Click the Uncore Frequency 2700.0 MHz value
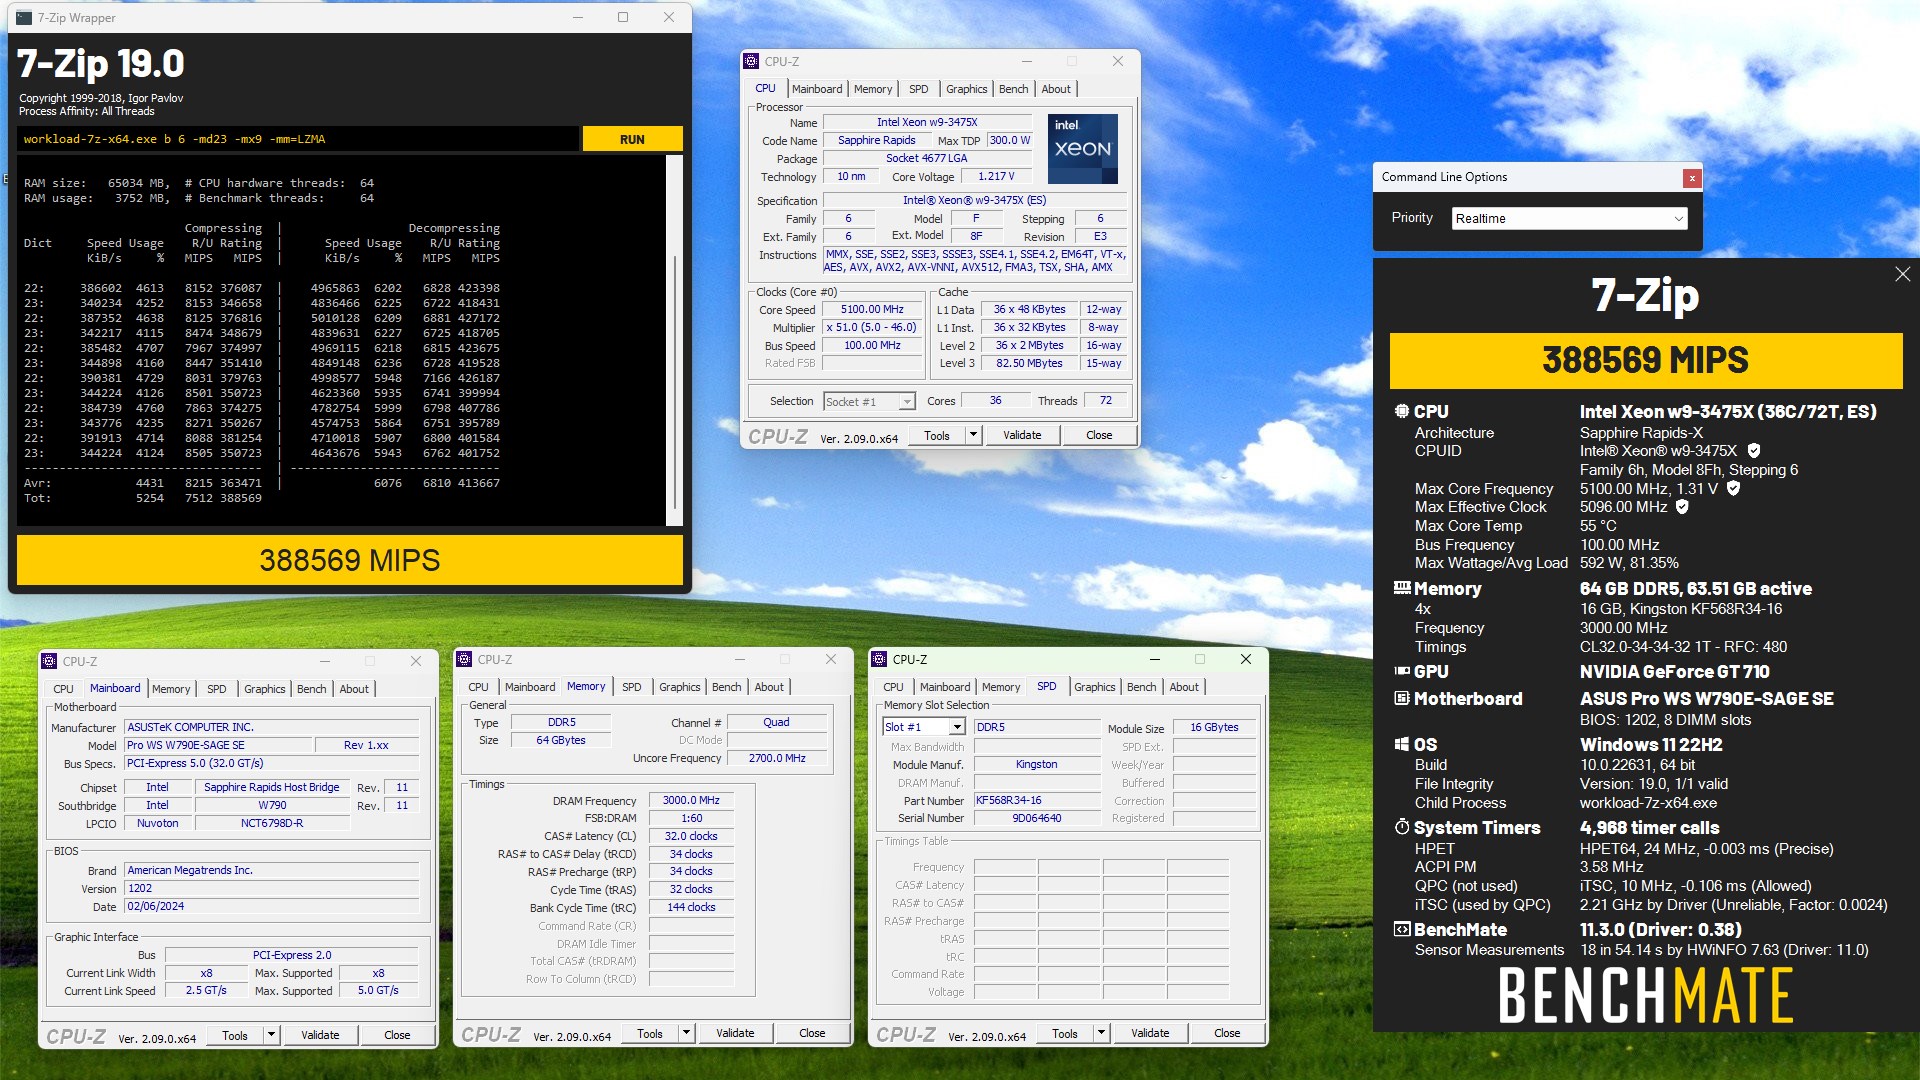Screen dimensions: 1920x1080 tap(777, 758)
